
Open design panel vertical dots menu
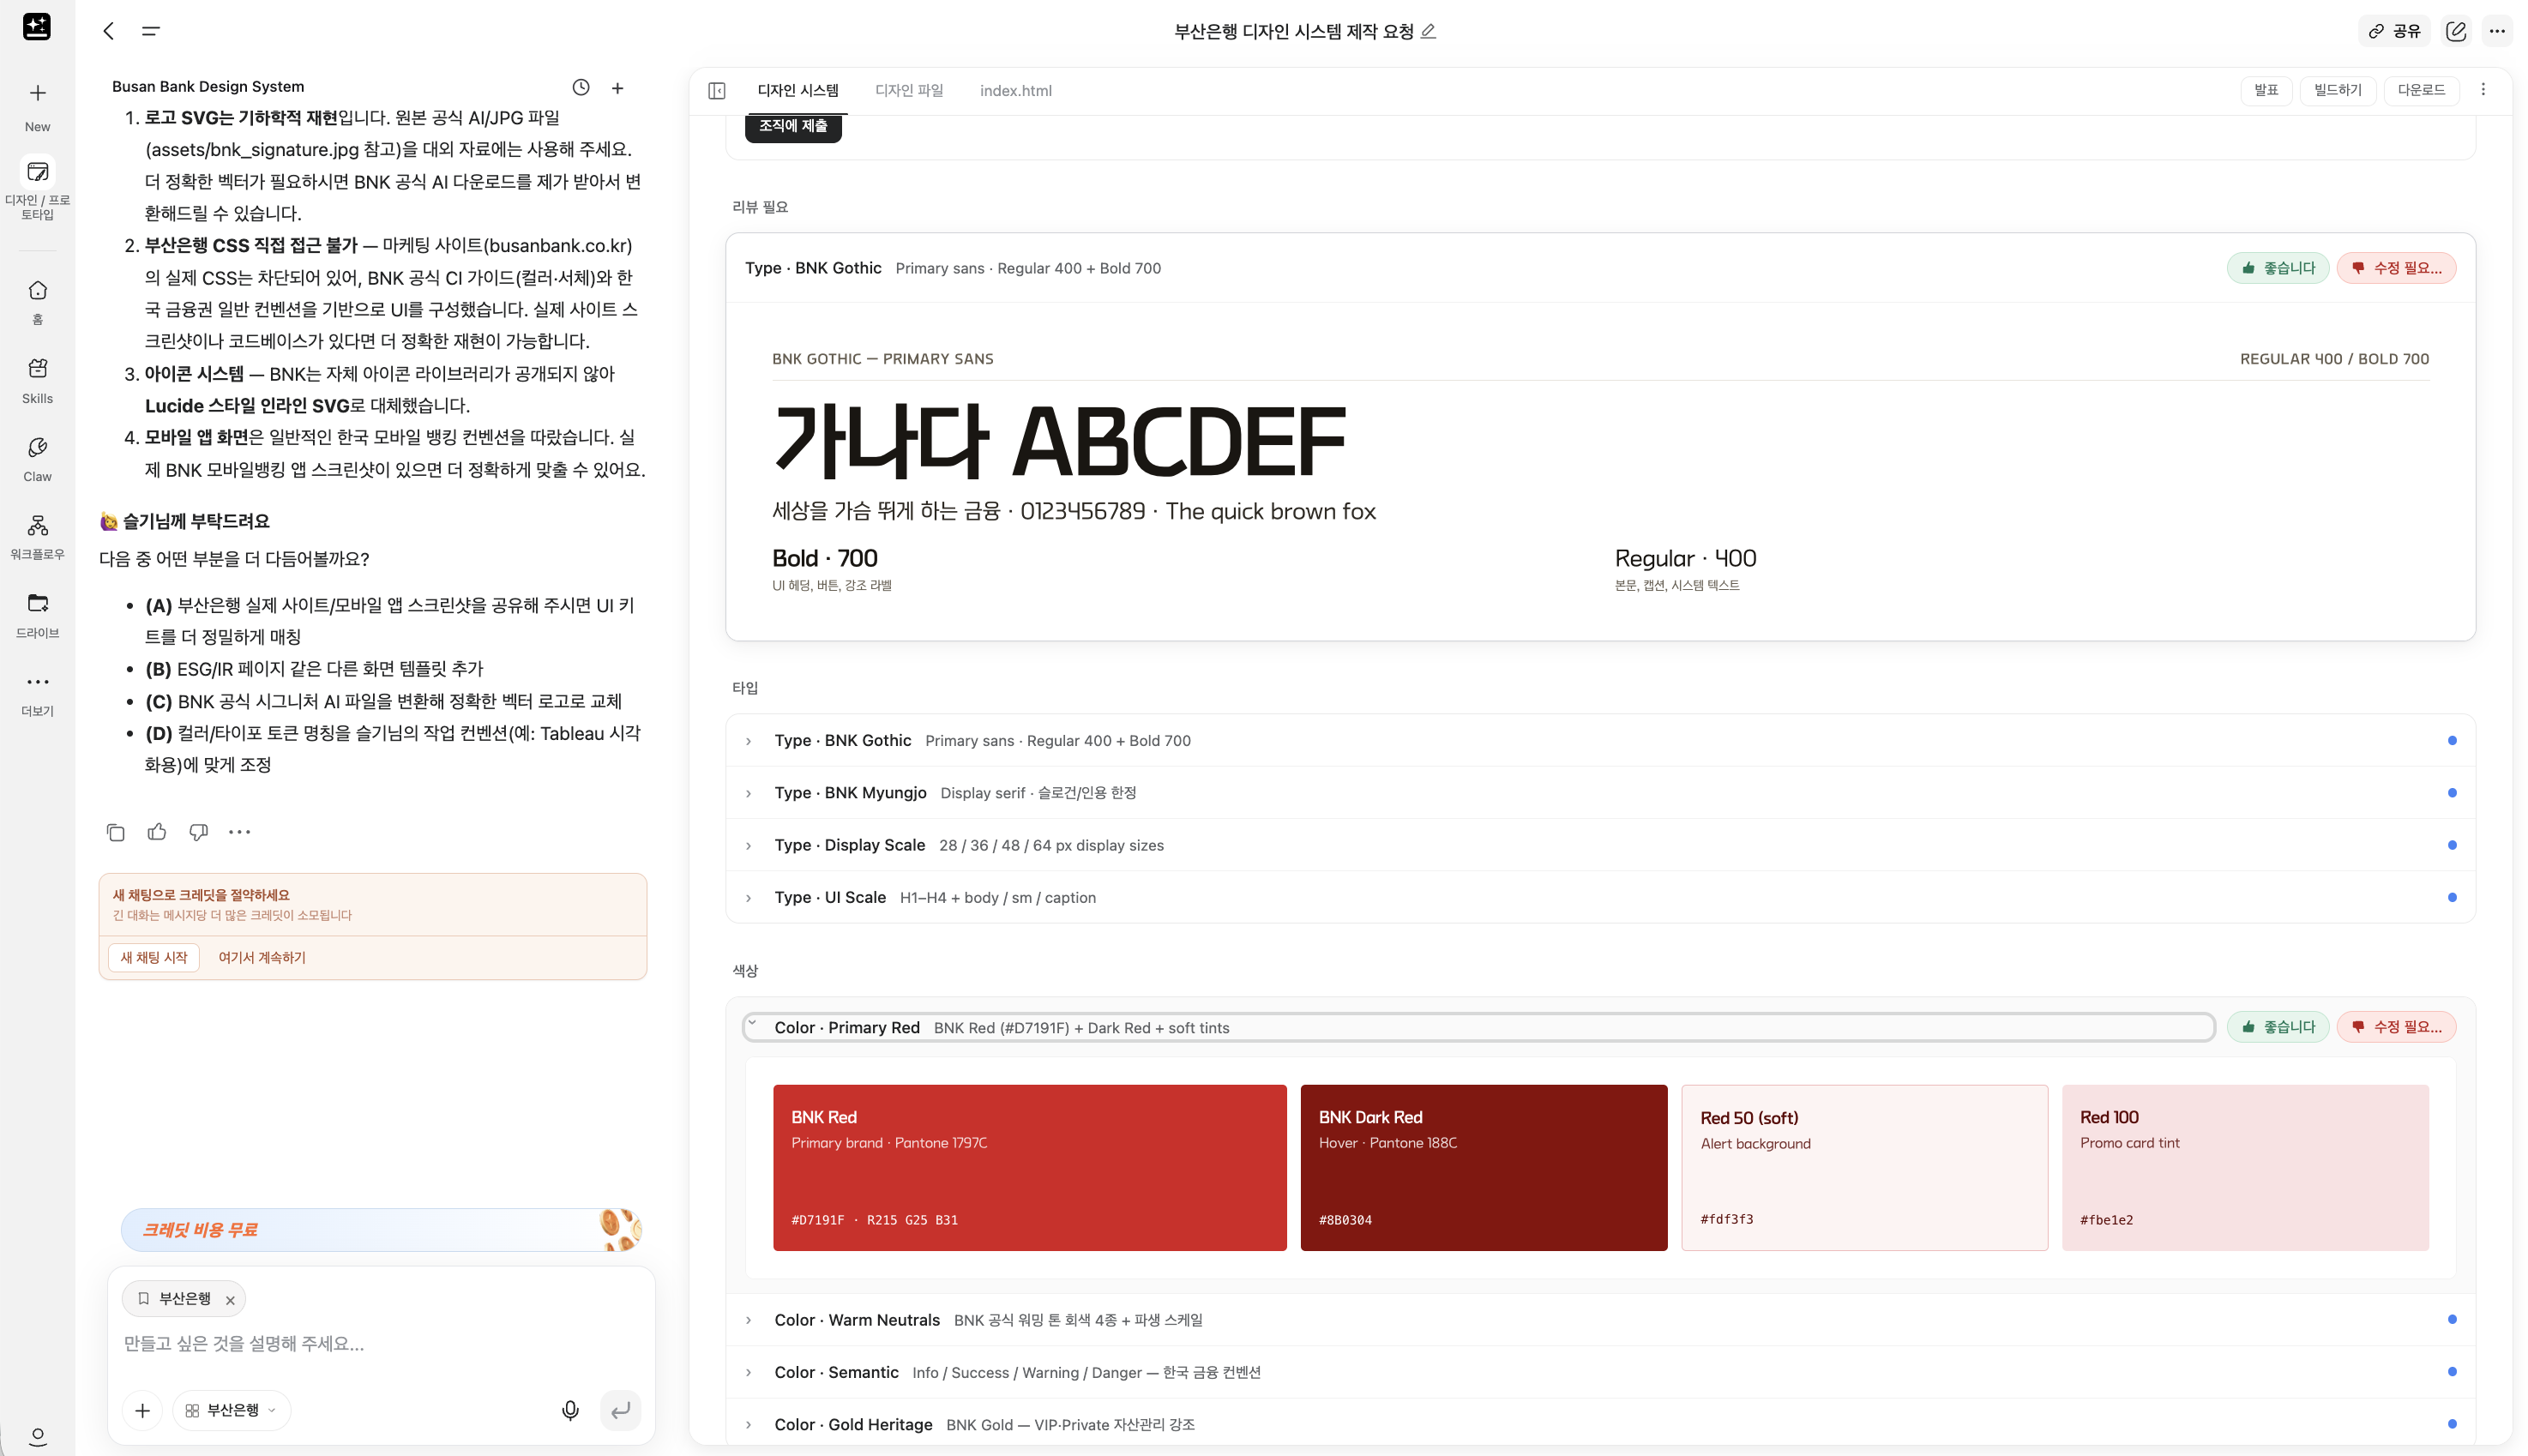(x=2483, y=90)
